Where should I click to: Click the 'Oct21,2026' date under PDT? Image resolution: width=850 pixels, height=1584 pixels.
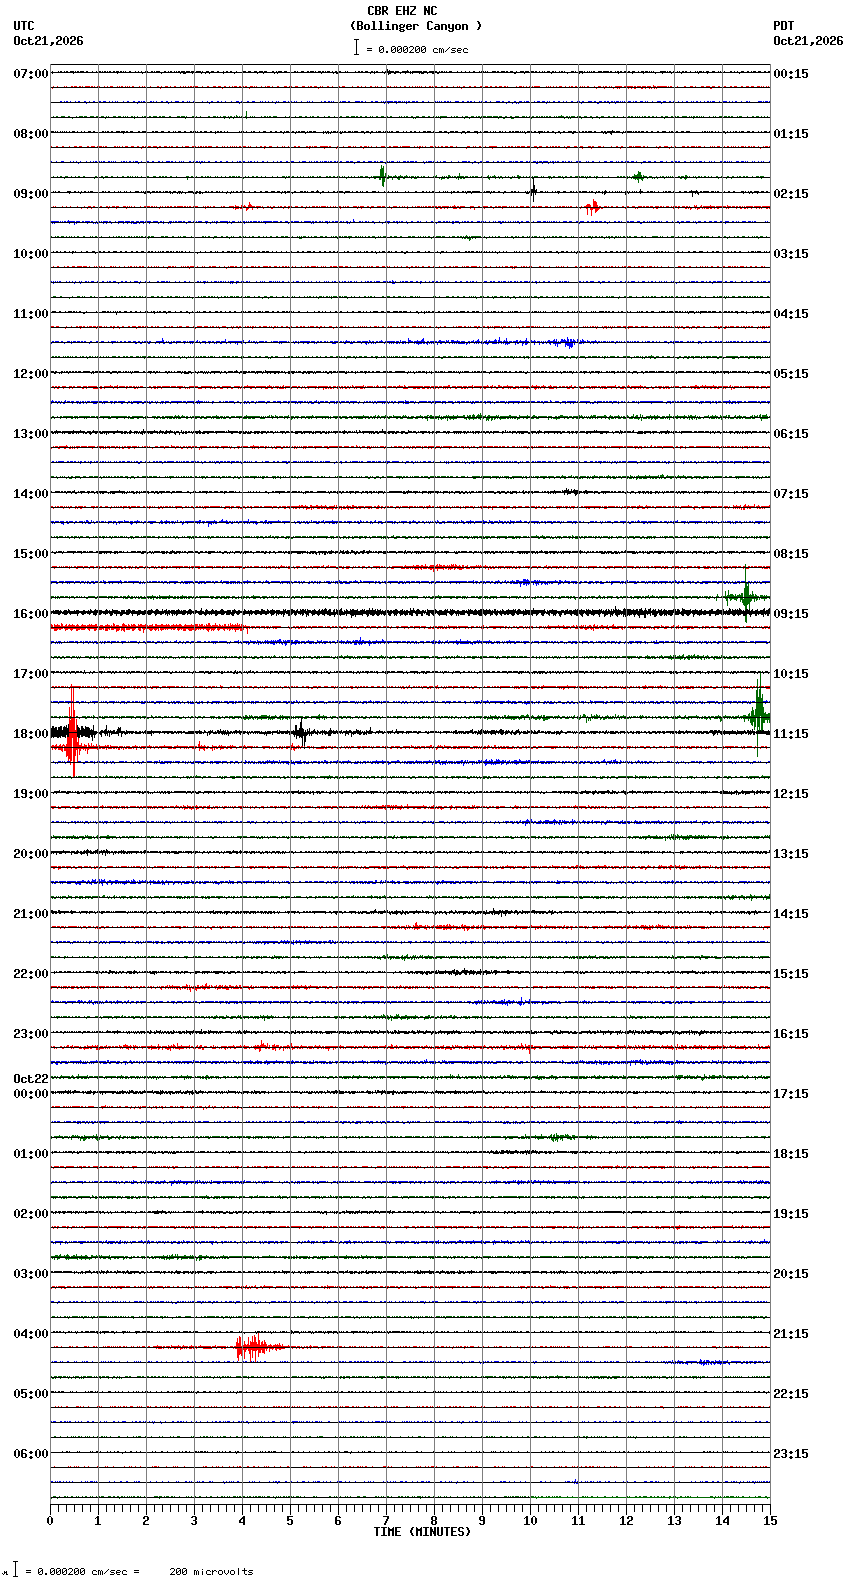[x=808, y=41]
